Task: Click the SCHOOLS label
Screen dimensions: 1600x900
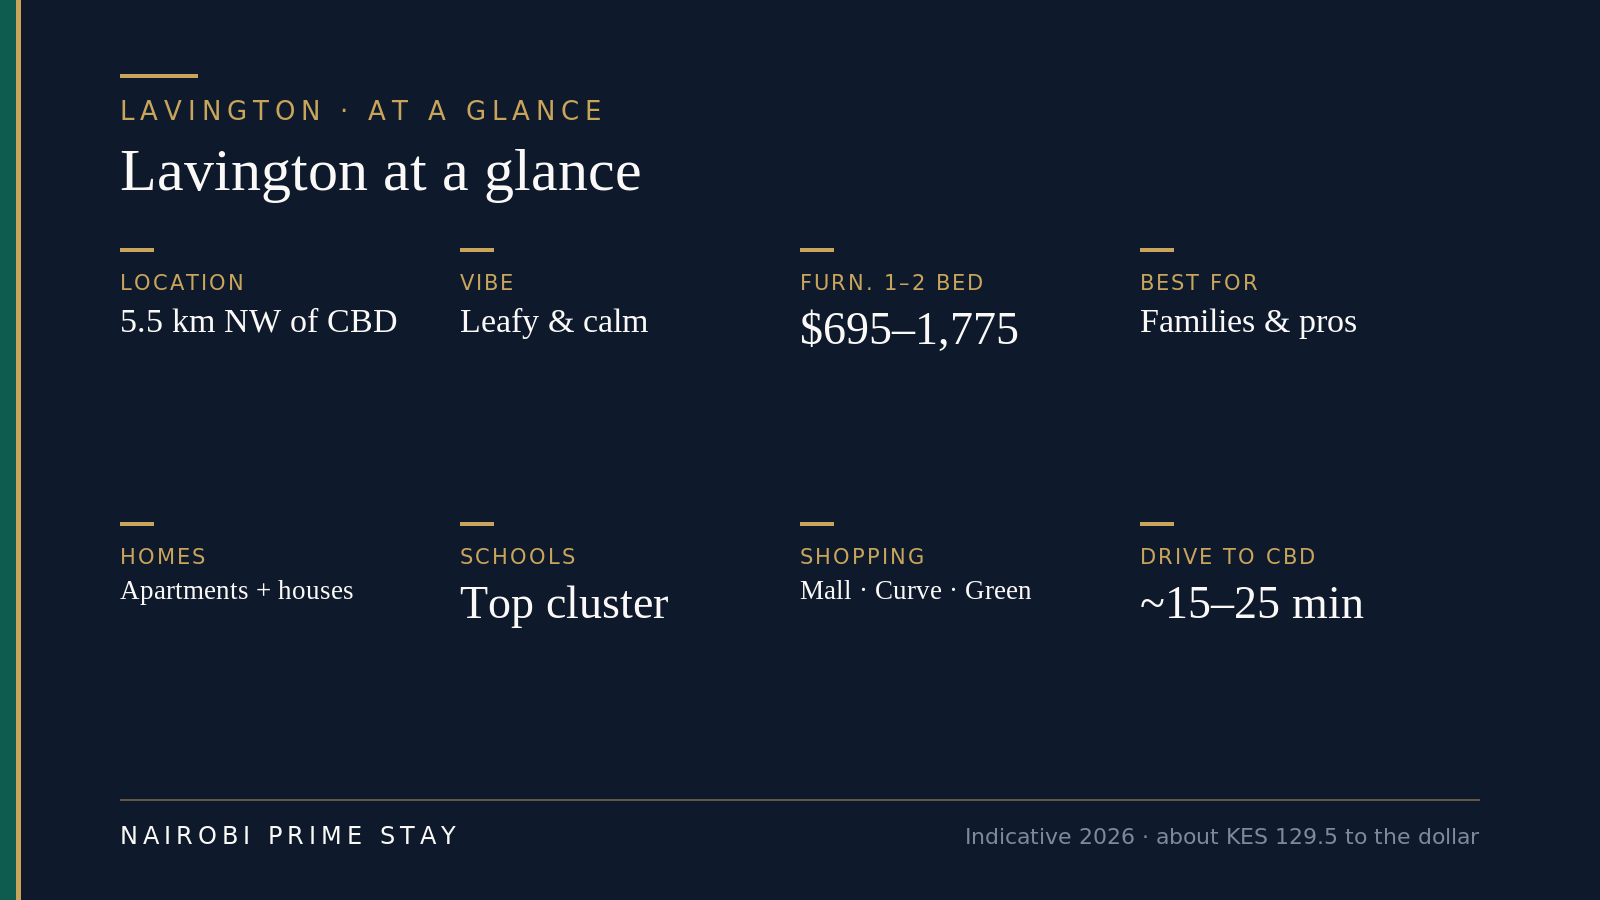Action: point(518,557)
